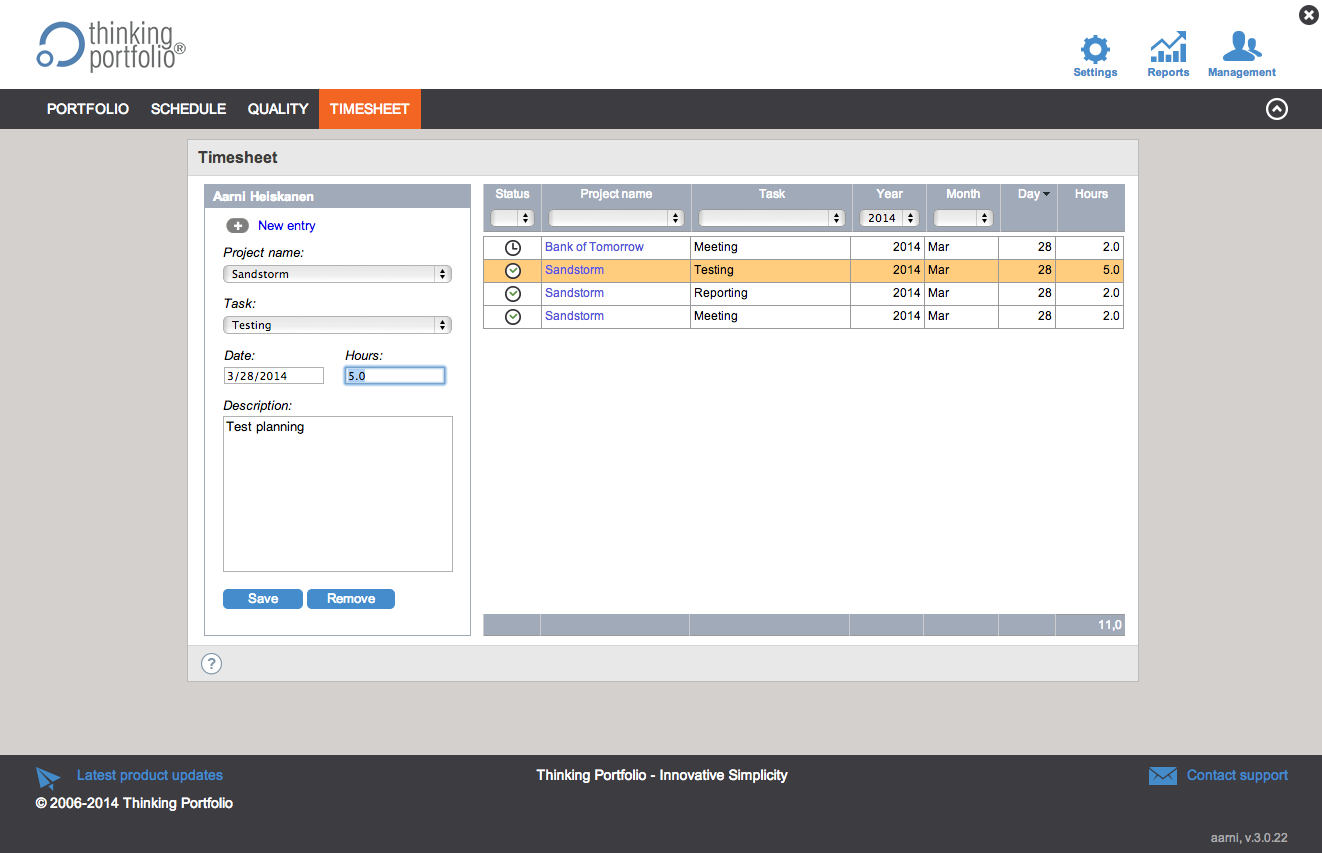Click the Hours column header
This screenshot has height=853, width=1322.
point(1091,194)
